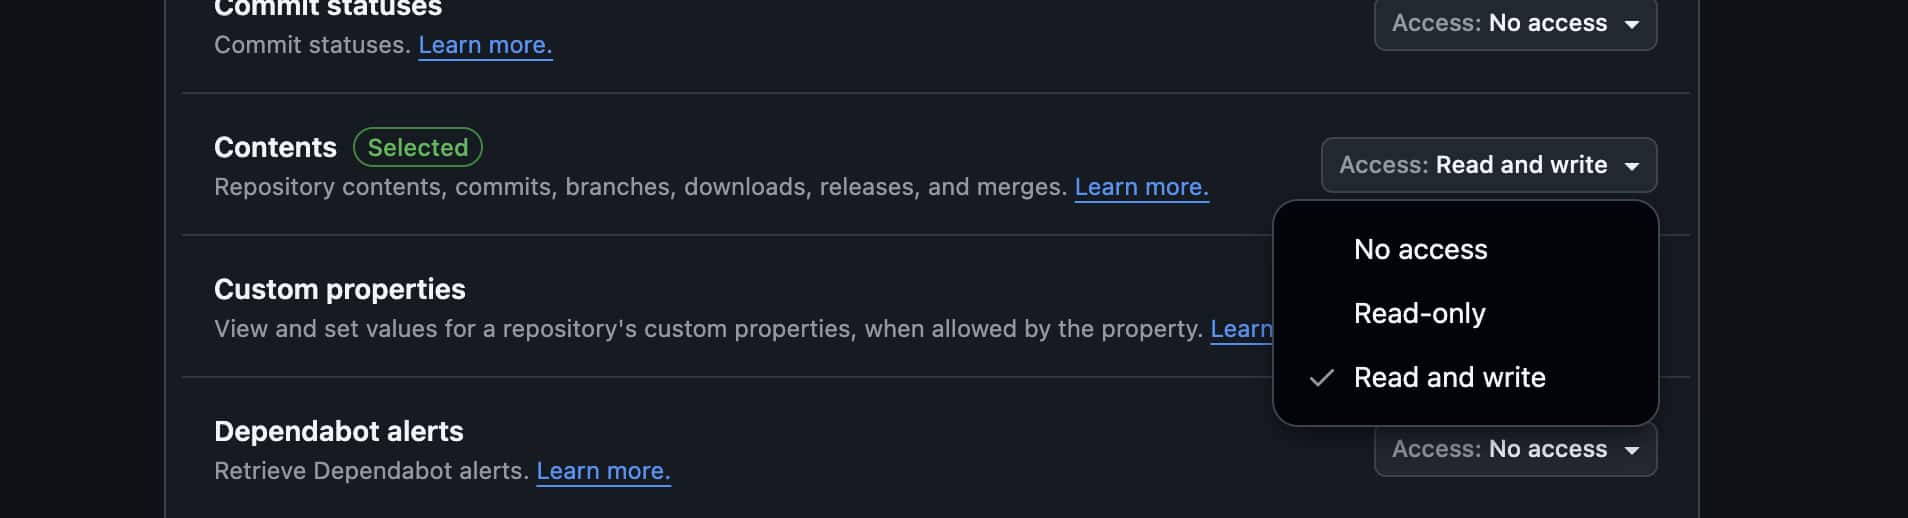
Task: Open Learn more link for Commit statuses
Action: click(485, 45)
